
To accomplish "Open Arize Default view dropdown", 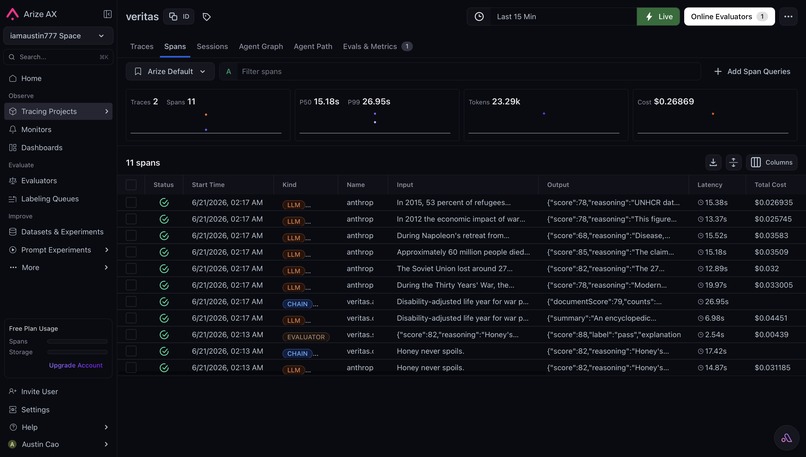I will coord(170,71).
